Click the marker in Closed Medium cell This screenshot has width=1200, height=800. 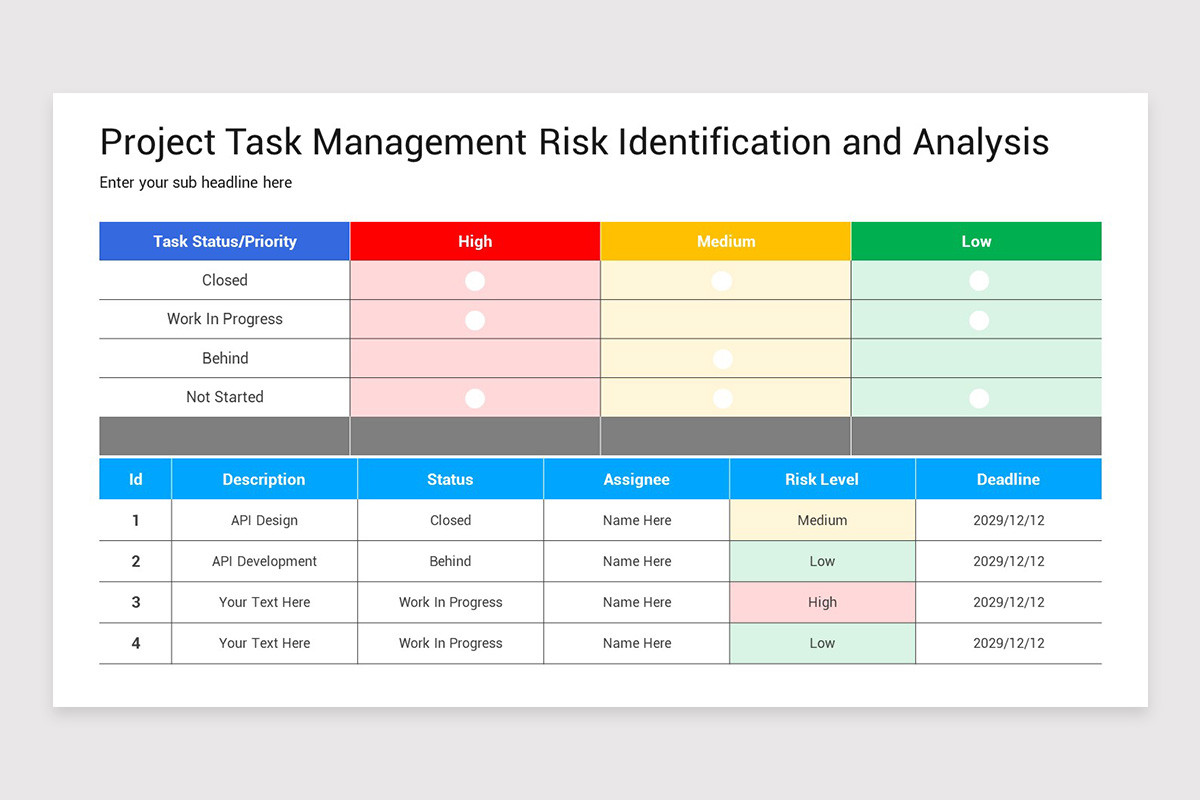pos(722,281)
